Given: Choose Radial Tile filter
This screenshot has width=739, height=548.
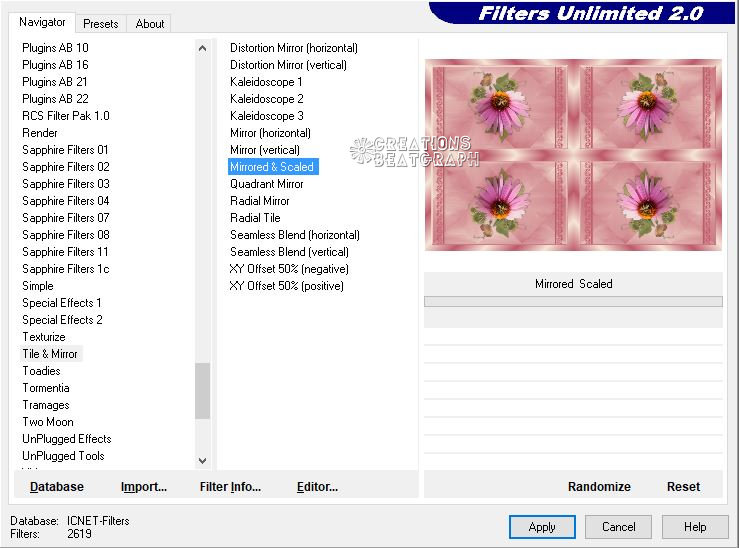Looking at the screenshot, I should pyautogui.click(x=255, y=218).
